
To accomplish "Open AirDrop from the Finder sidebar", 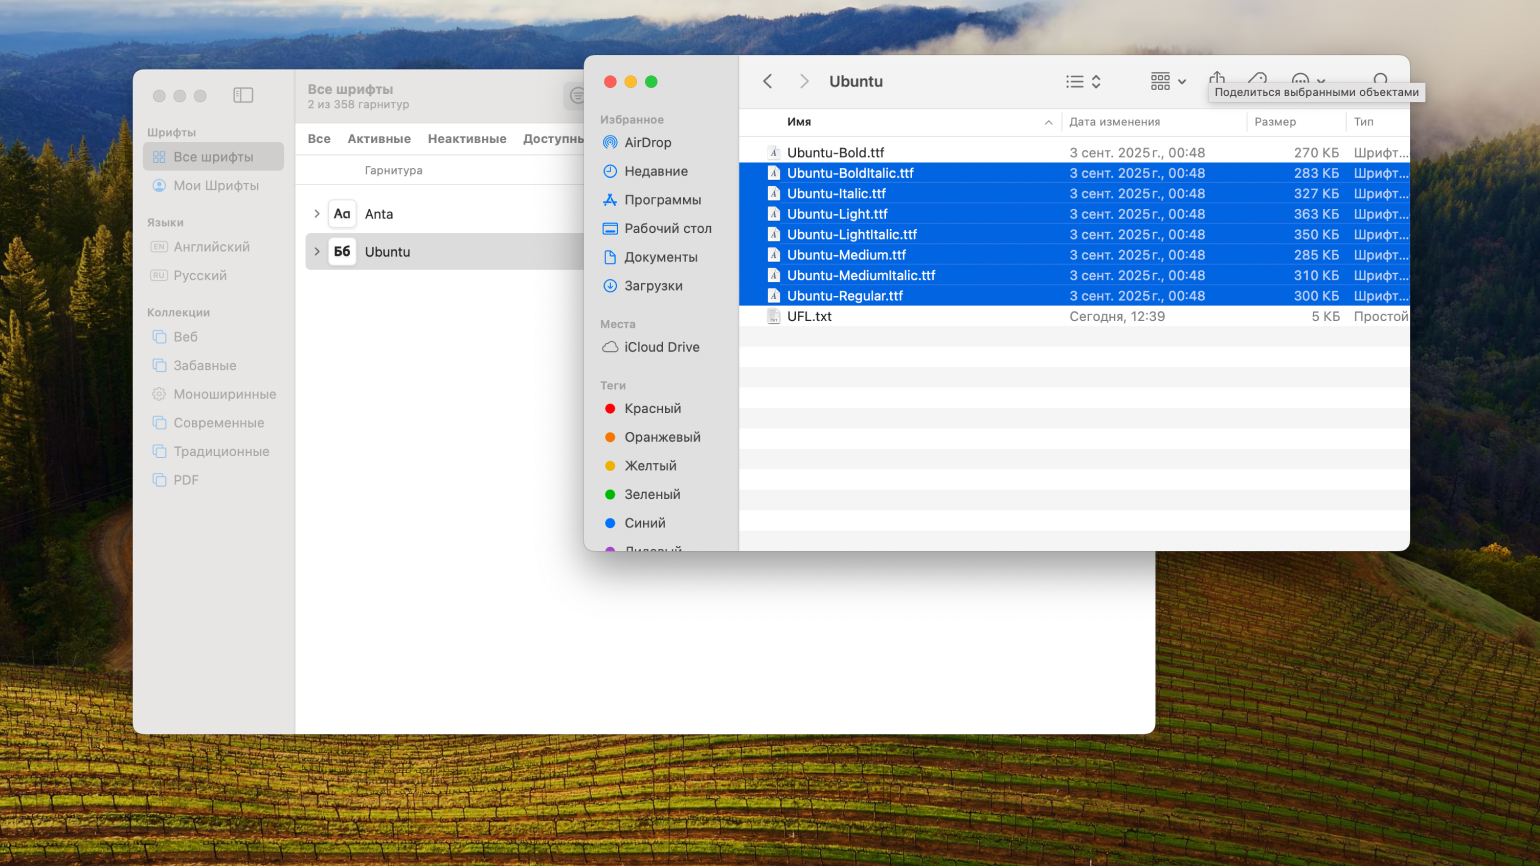I will click(x=647, y=143).
